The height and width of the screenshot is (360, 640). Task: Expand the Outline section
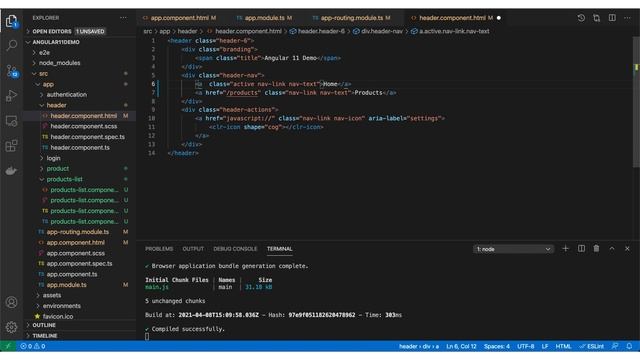coord(80,325)
